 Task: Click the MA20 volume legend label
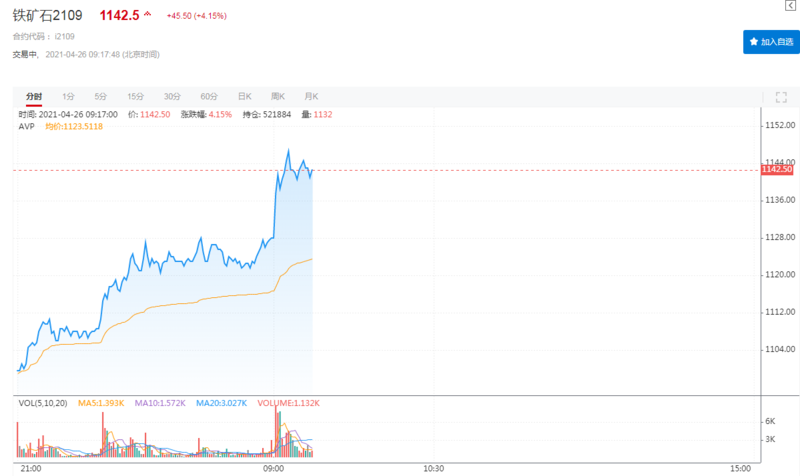click(x=222, y=402)
